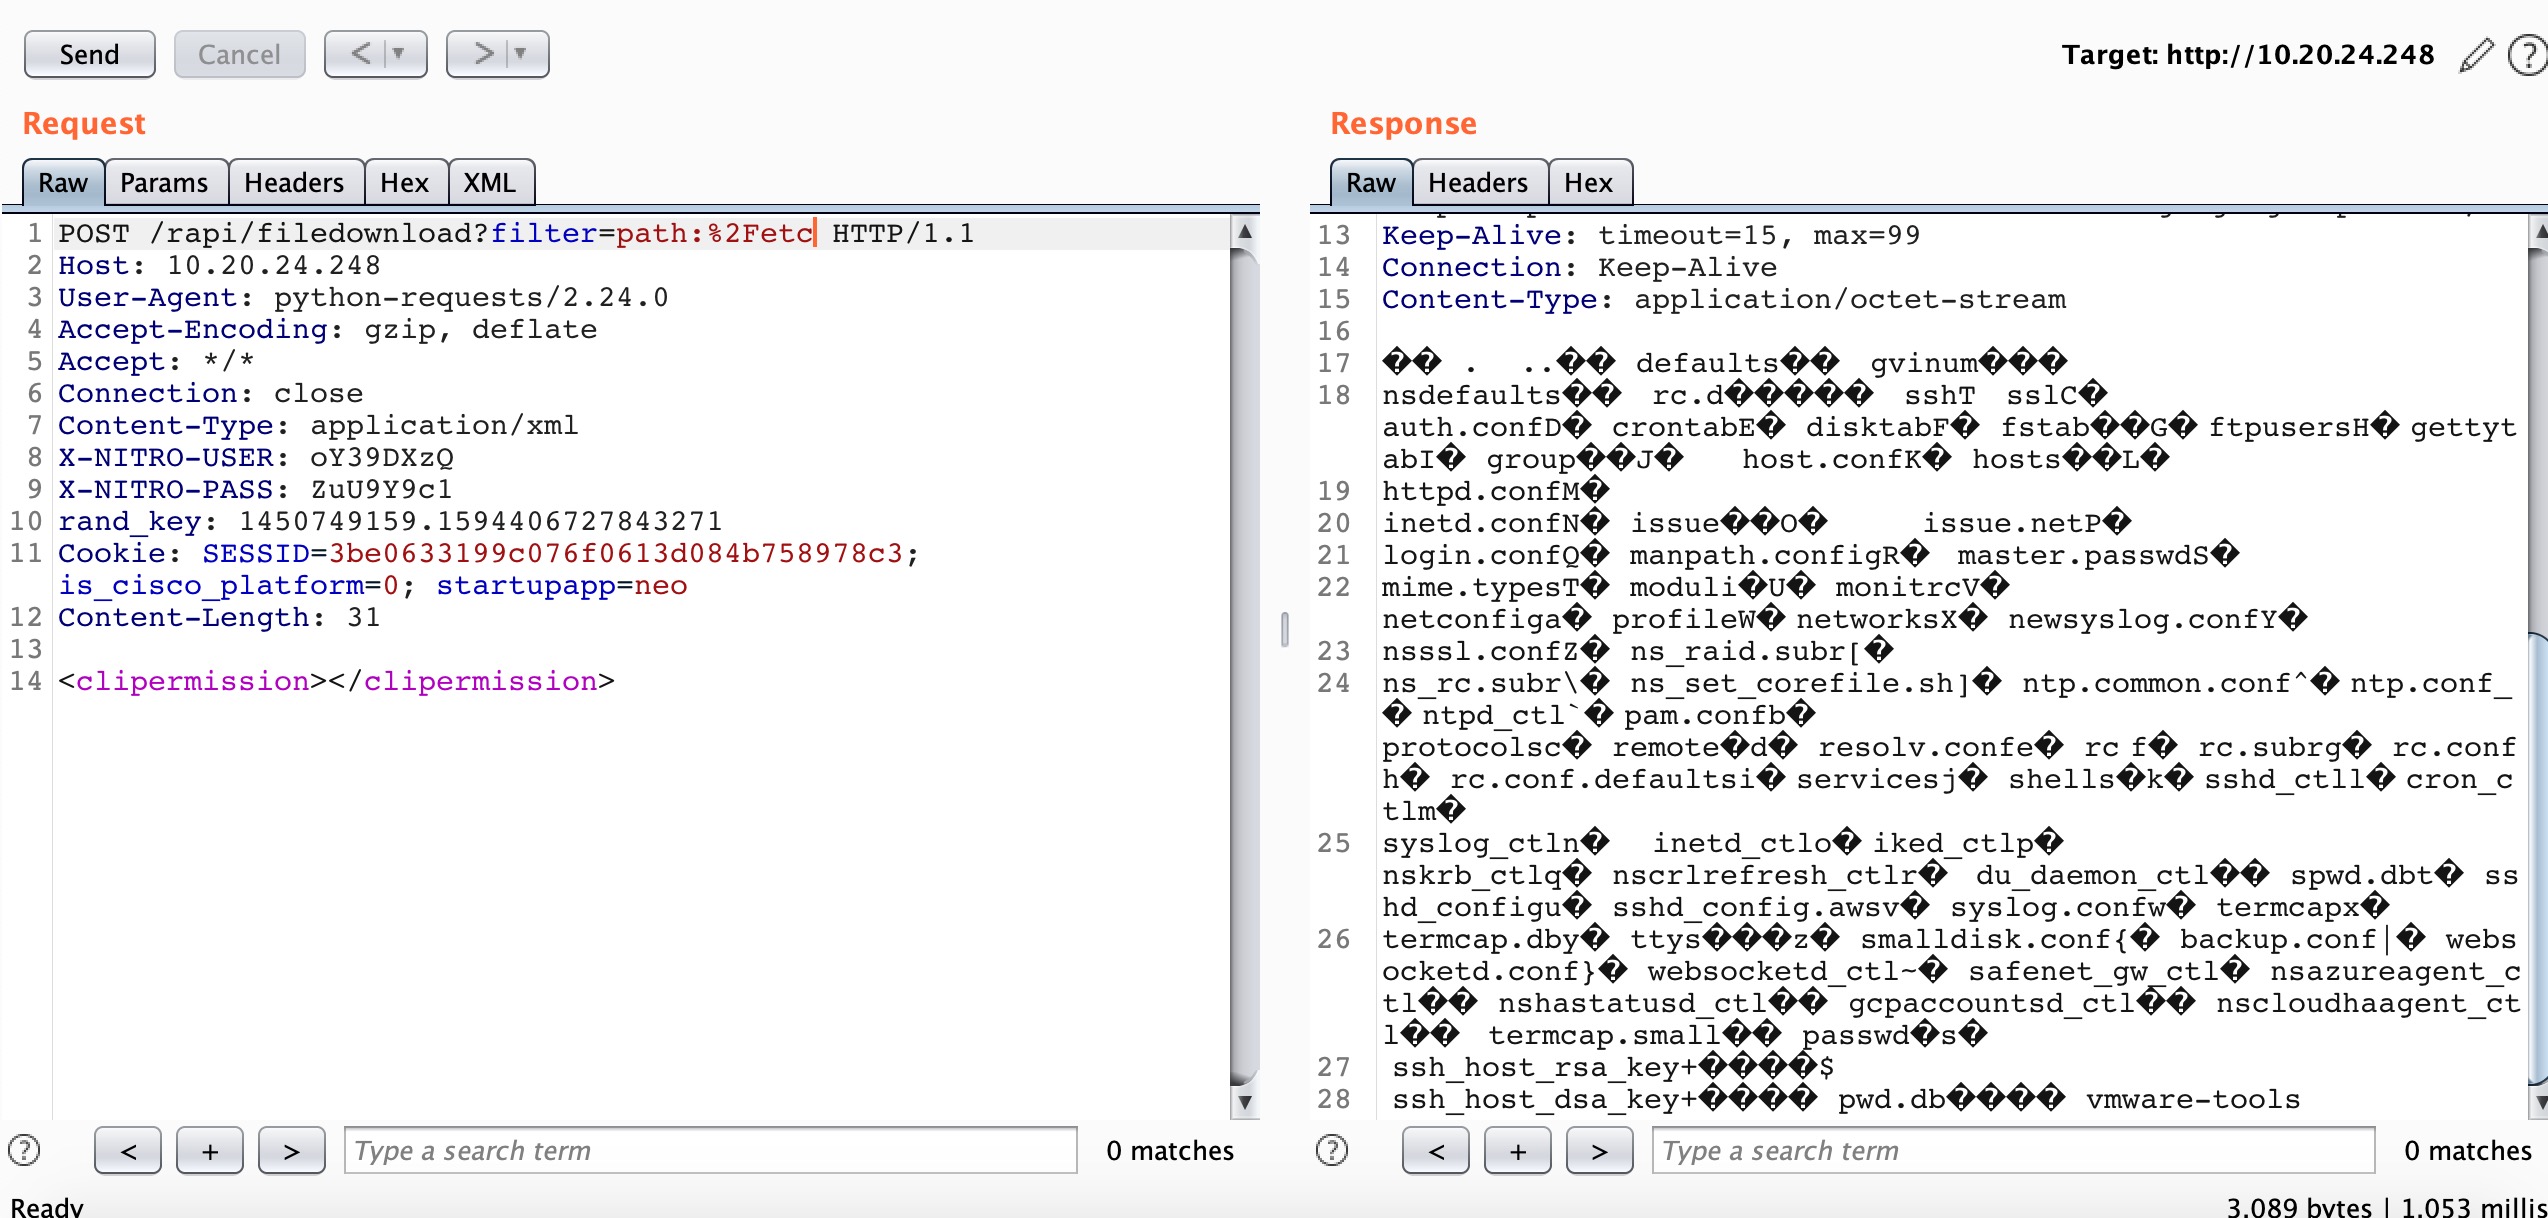This screenshot has width=2548, height=1218.
Task: Open the top-right help question mark icon
Action: [2528, 55]
